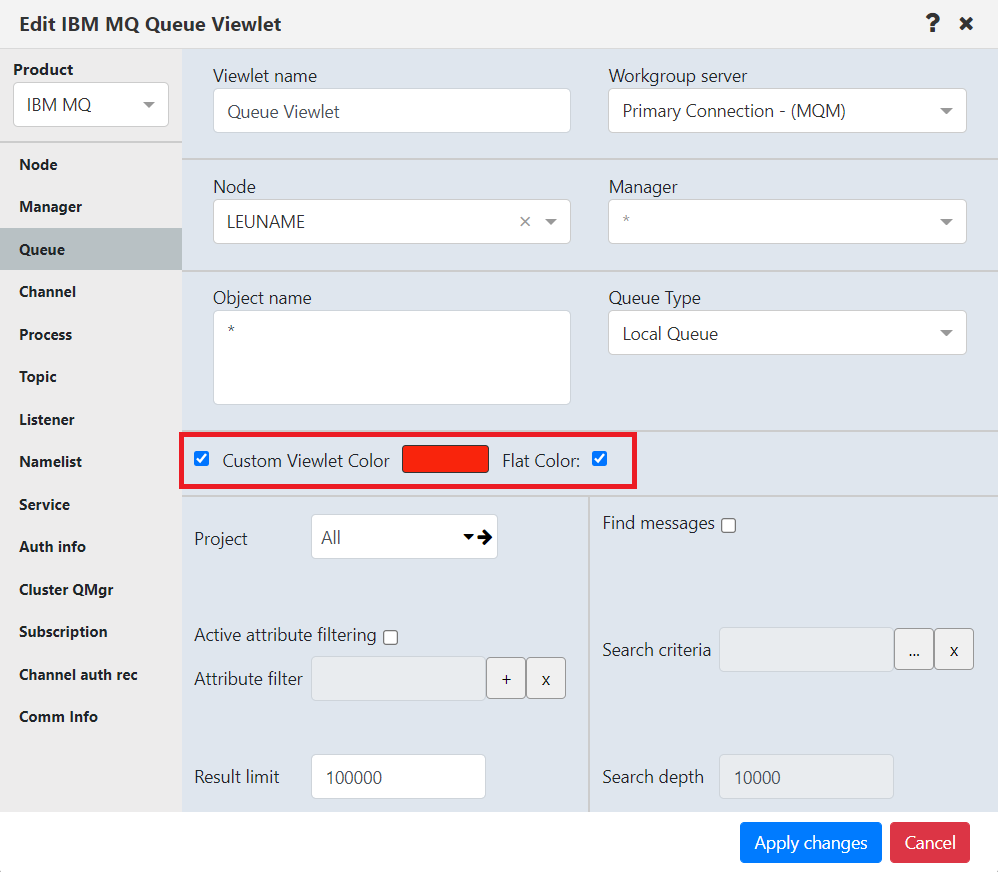The width and height of the screenshot is (998, 872).
Task: Expand the Manager dropdown
Action: (787, 222)
